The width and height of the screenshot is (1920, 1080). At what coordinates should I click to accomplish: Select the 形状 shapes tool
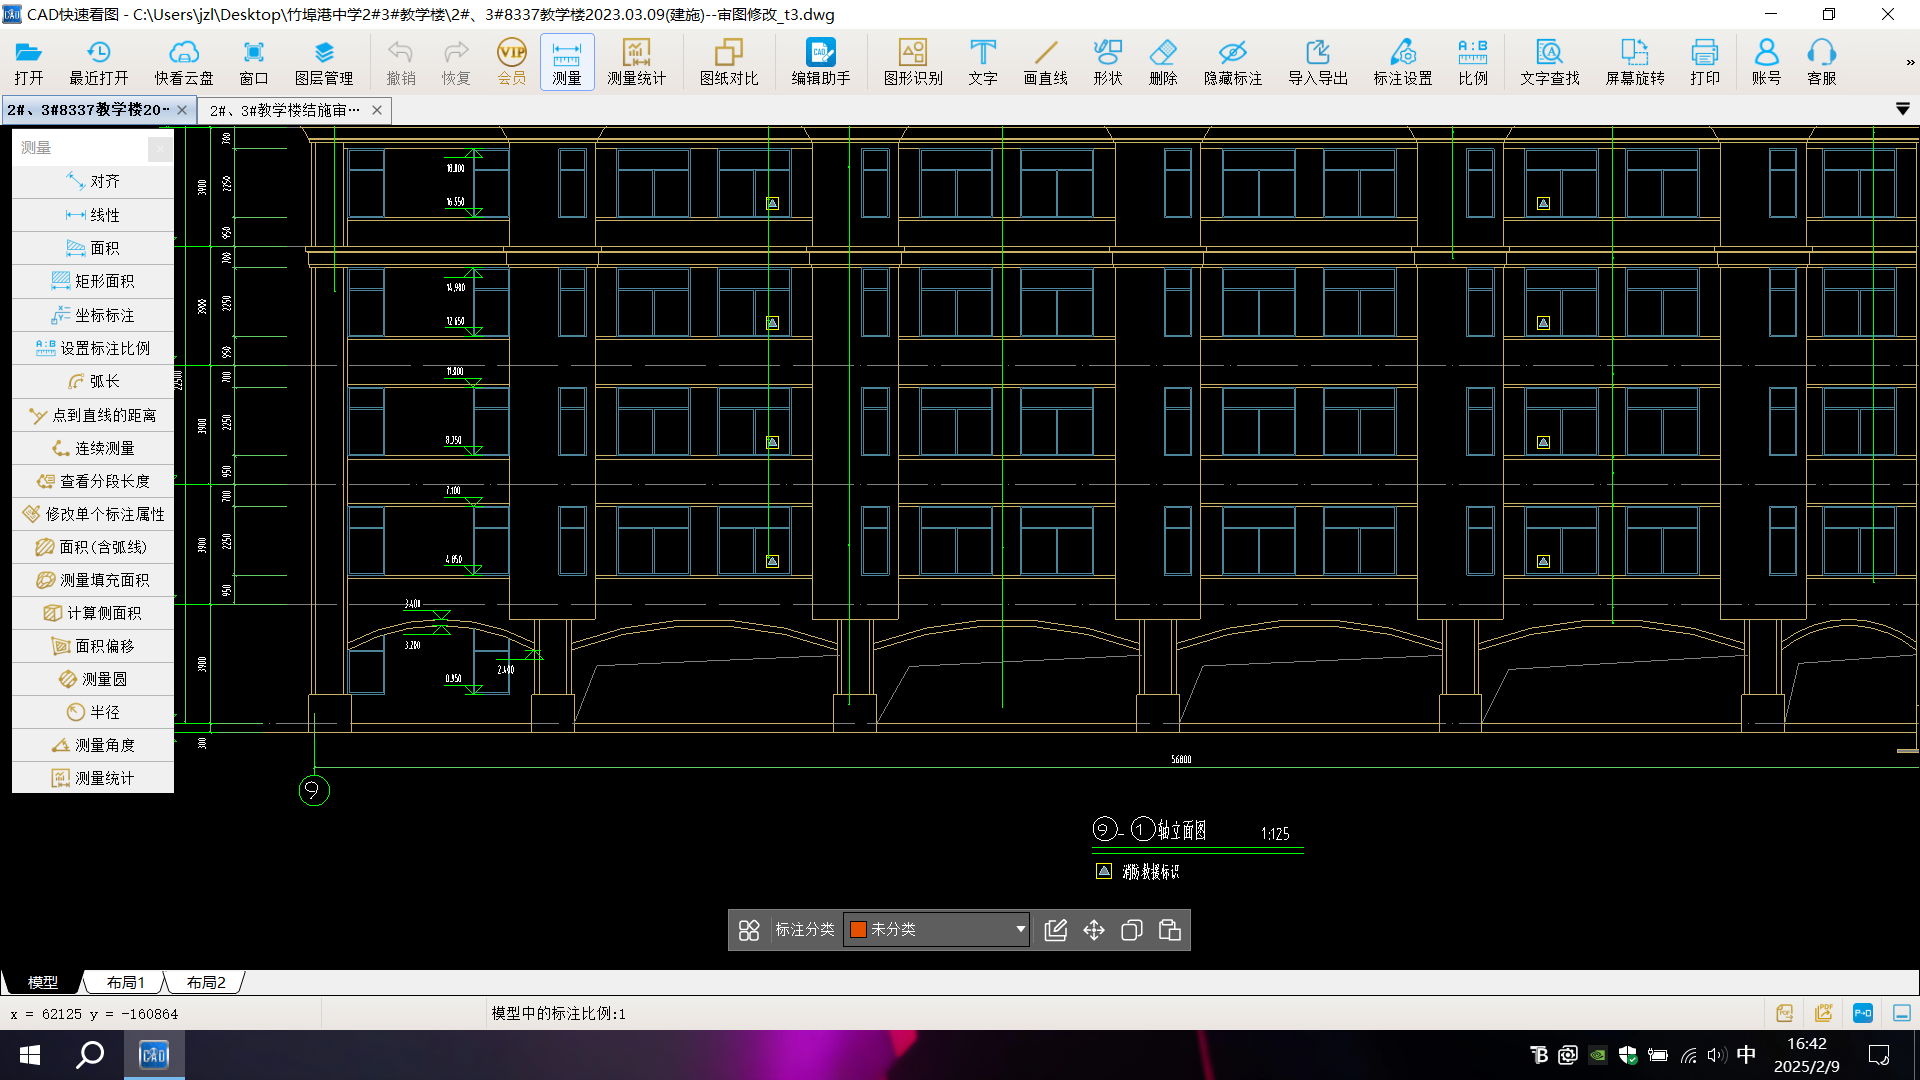(x=1108, y=62)
